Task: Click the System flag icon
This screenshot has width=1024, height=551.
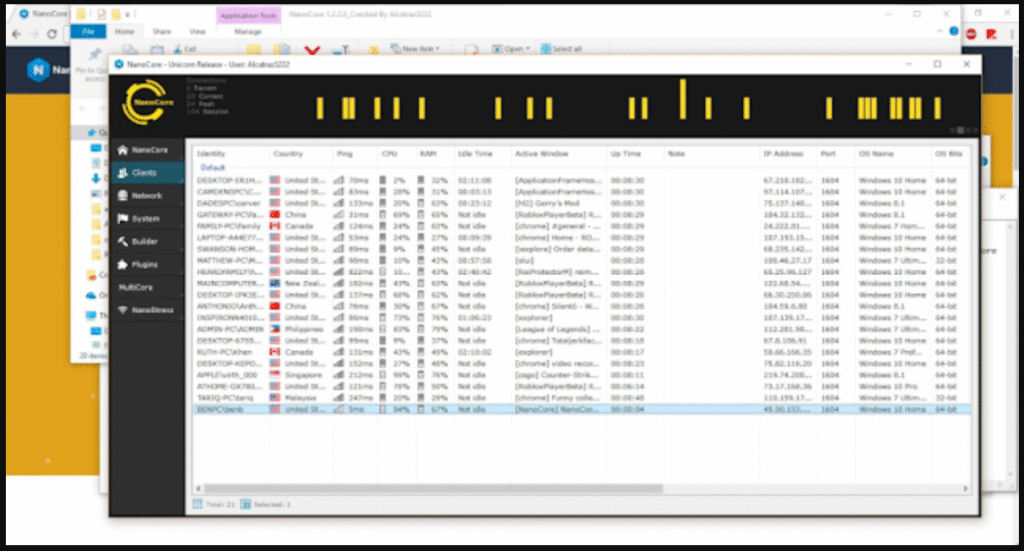Action: (123, 218)
